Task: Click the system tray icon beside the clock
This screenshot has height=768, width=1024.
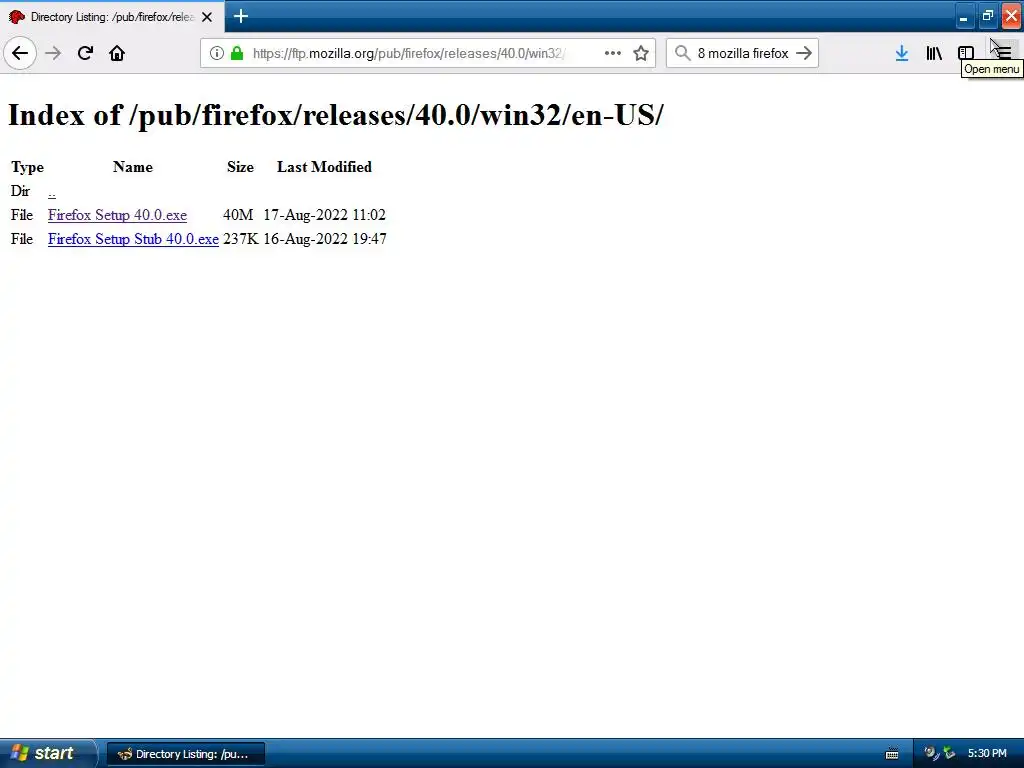Action: click(x=950, y=754)
